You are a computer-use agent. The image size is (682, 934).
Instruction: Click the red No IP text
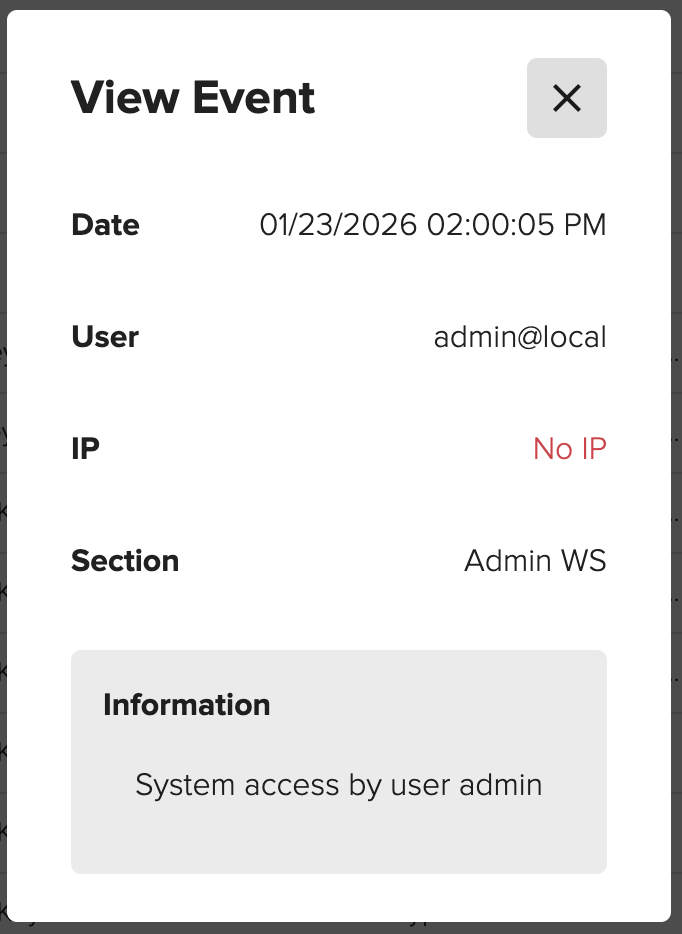(569, 449)
